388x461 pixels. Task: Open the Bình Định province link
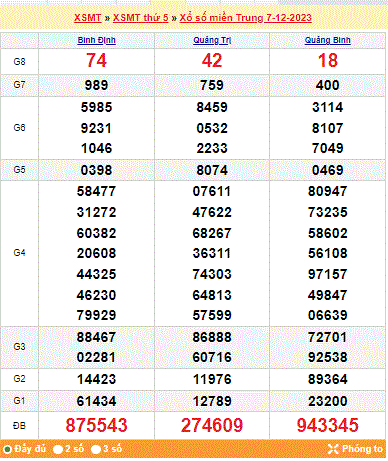(x=96, y=40)
